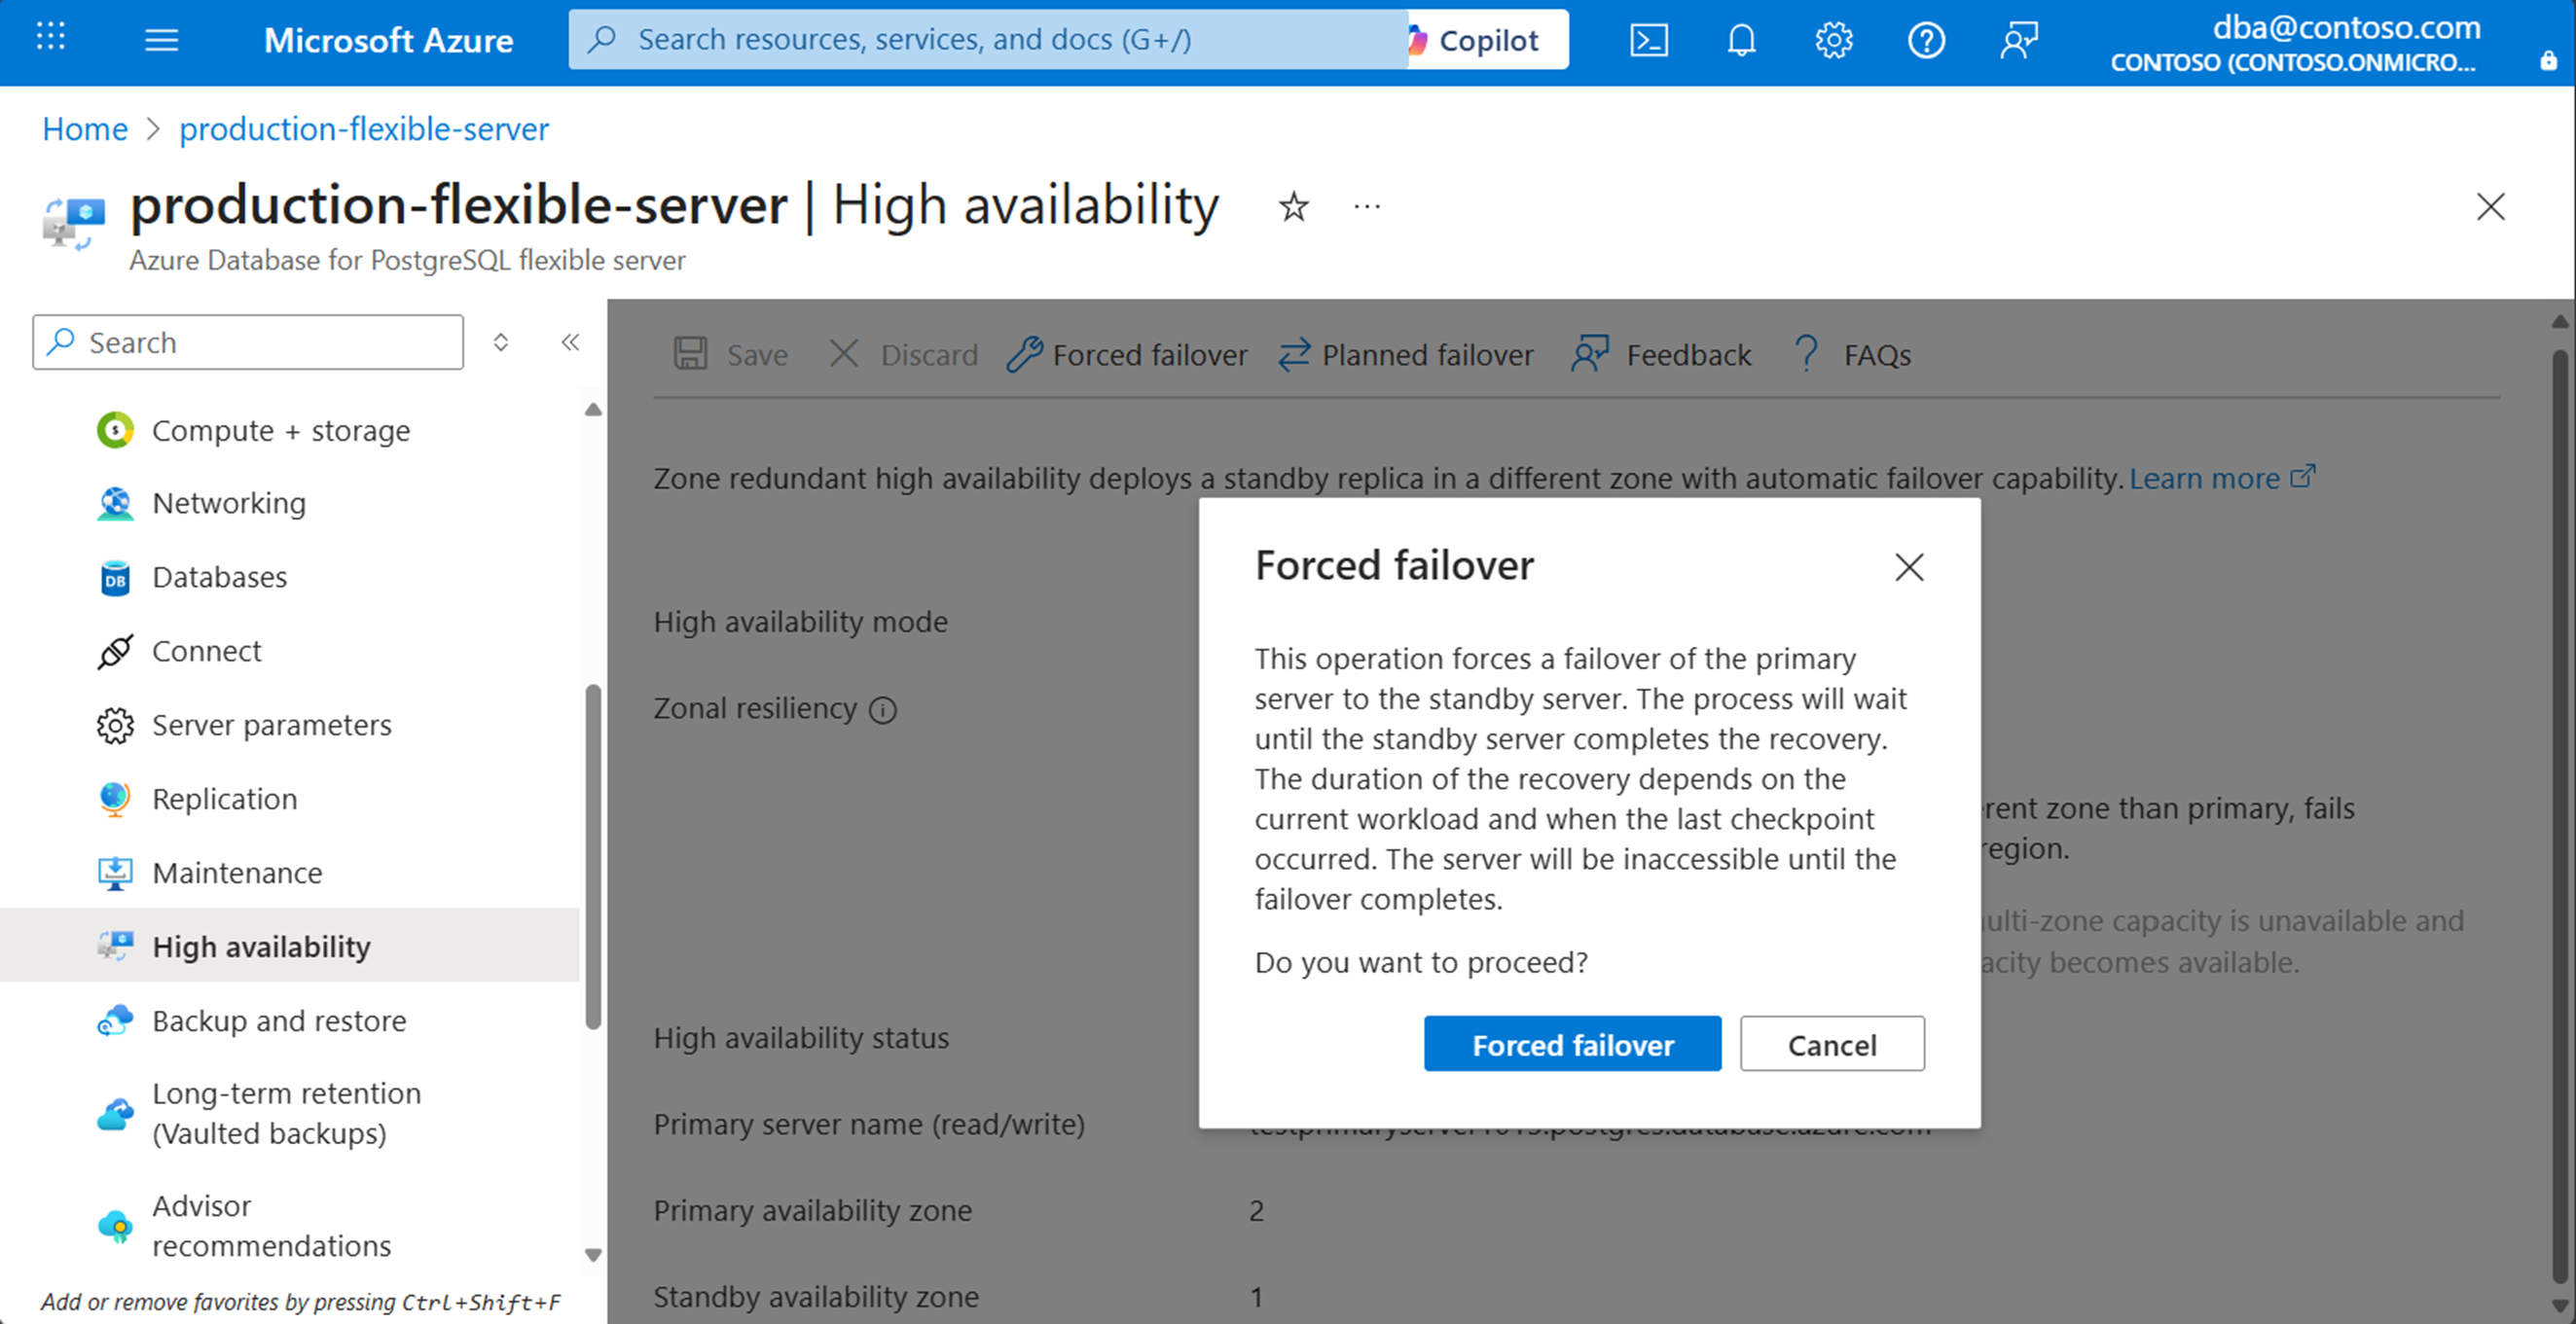Collapse the sidebar with double chevron
This screenshot has height=1324, width=2576.
[570, 342]
